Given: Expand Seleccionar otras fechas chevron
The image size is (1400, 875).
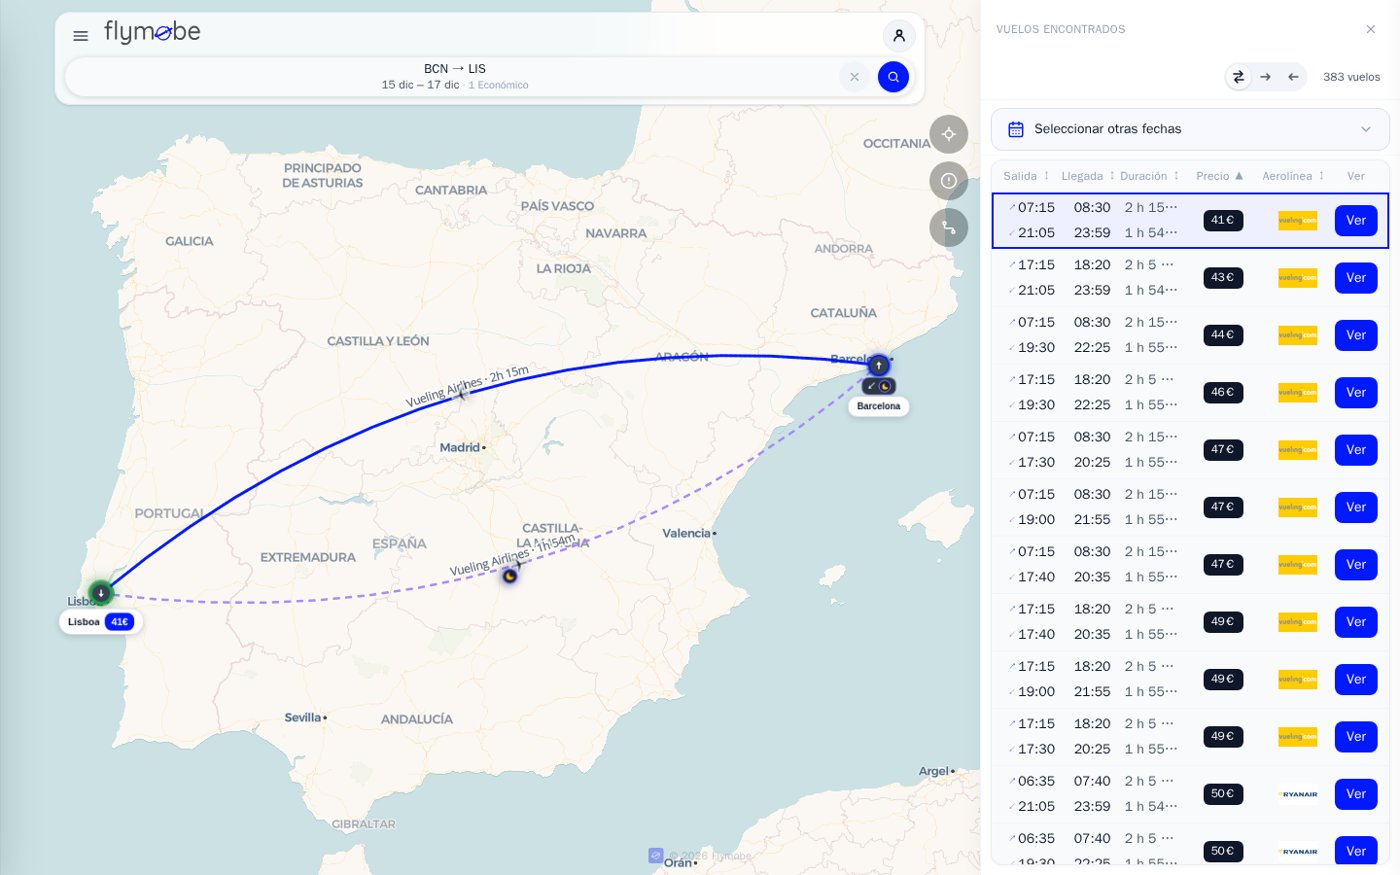Looking at the screenshot, I should pos(1366,129).
